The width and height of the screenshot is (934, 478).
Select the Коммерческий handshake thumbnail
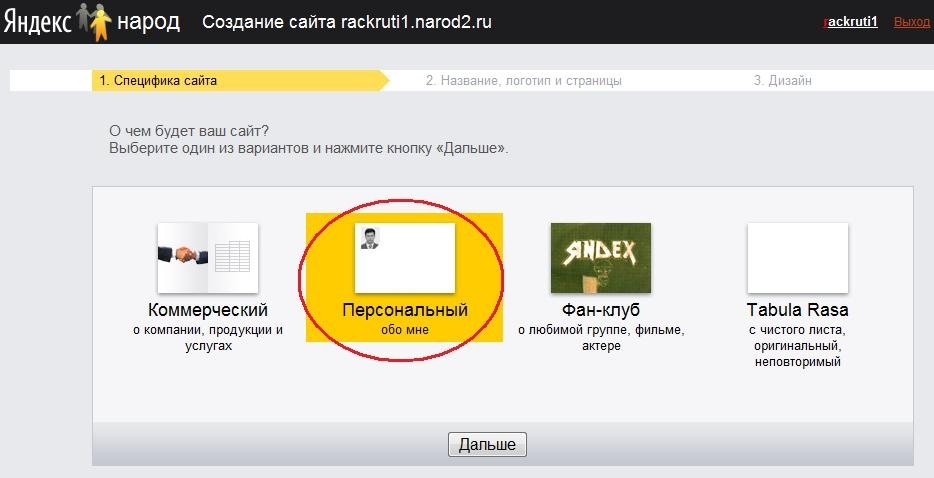tap(208, 258)
